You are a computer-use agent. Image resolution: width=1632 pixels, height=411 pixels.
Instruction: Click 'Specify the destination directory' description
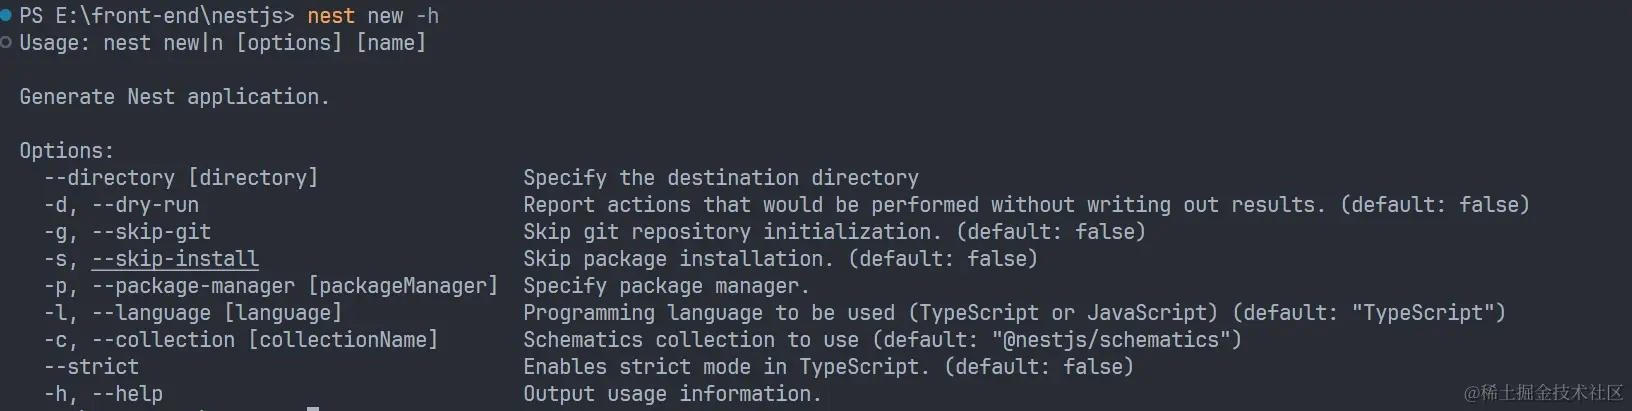pos(720,178)
